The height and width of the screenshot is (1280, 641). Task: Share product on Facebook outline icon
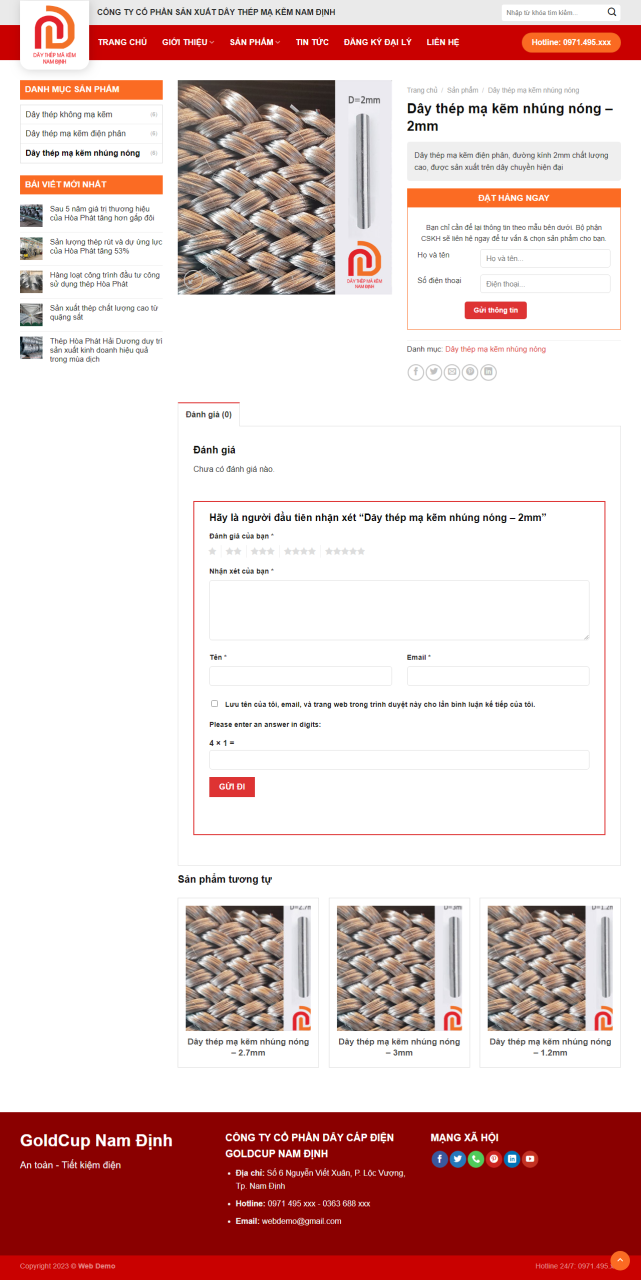416,372
